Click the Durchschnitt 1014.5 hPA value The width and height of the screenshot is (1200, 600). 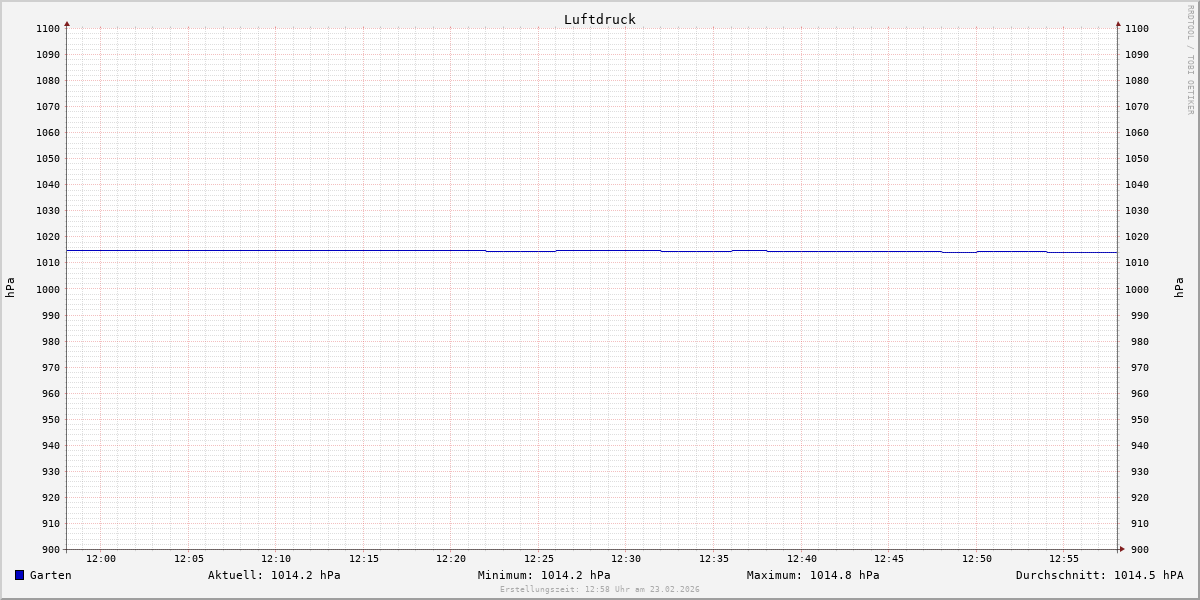point(1099,575)
